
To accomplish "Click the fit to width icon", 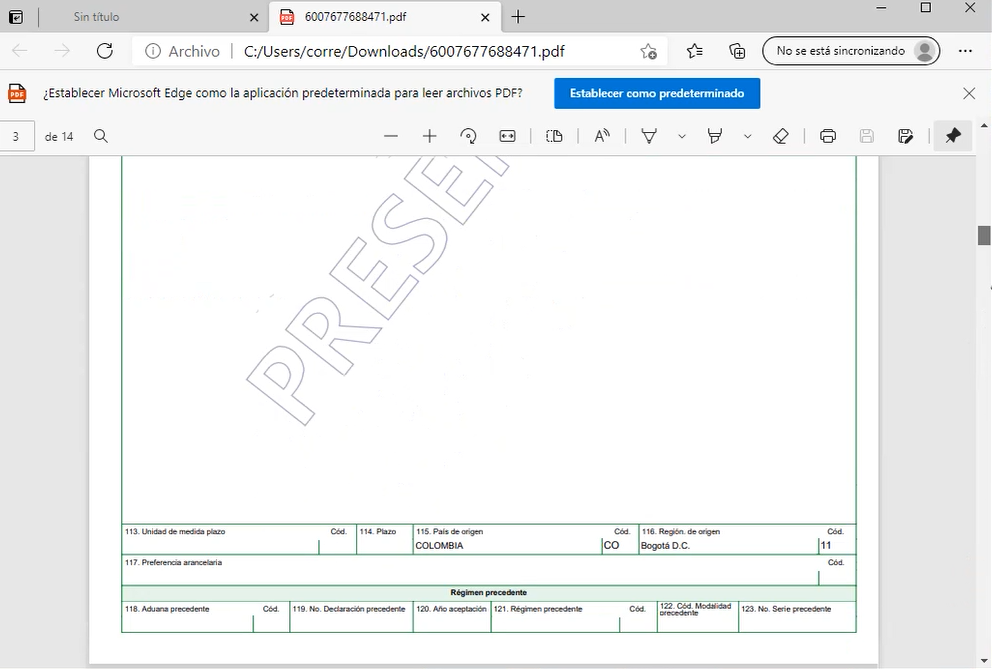I will 507,136.
